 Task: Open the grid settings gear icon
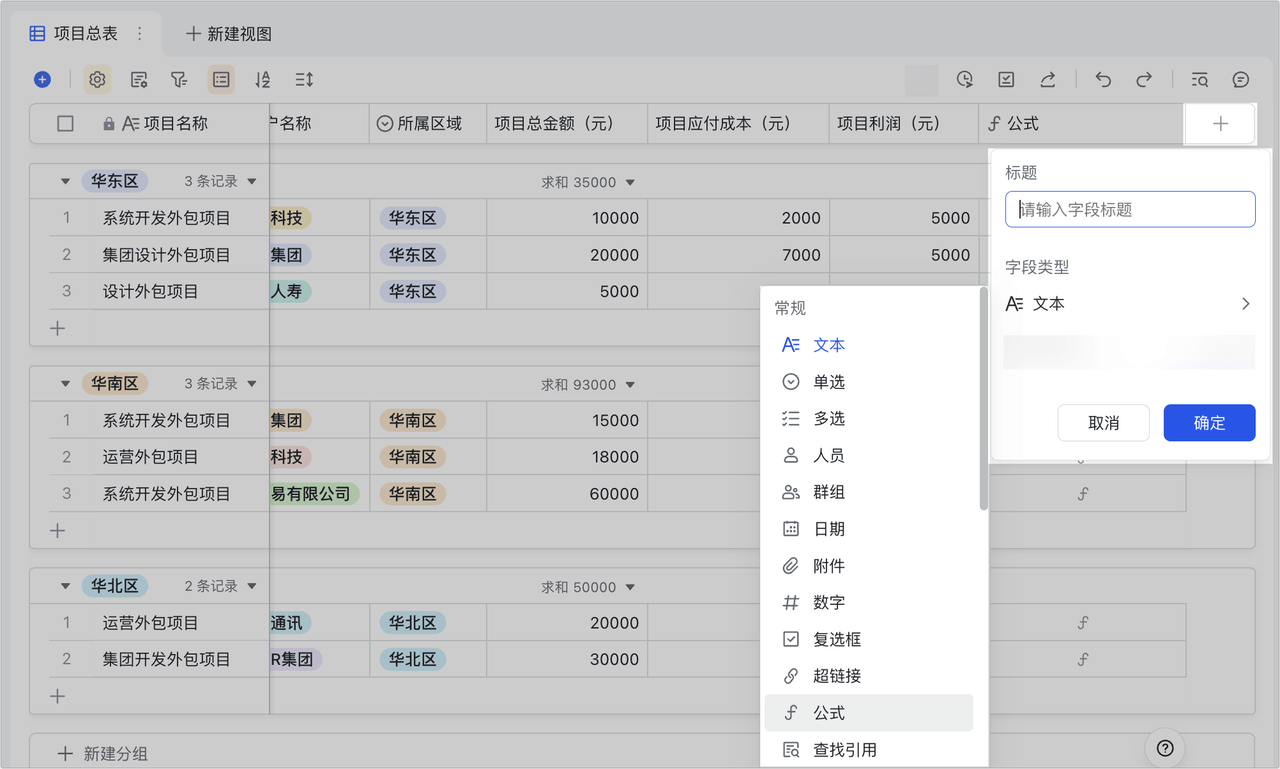click(97, 79)
